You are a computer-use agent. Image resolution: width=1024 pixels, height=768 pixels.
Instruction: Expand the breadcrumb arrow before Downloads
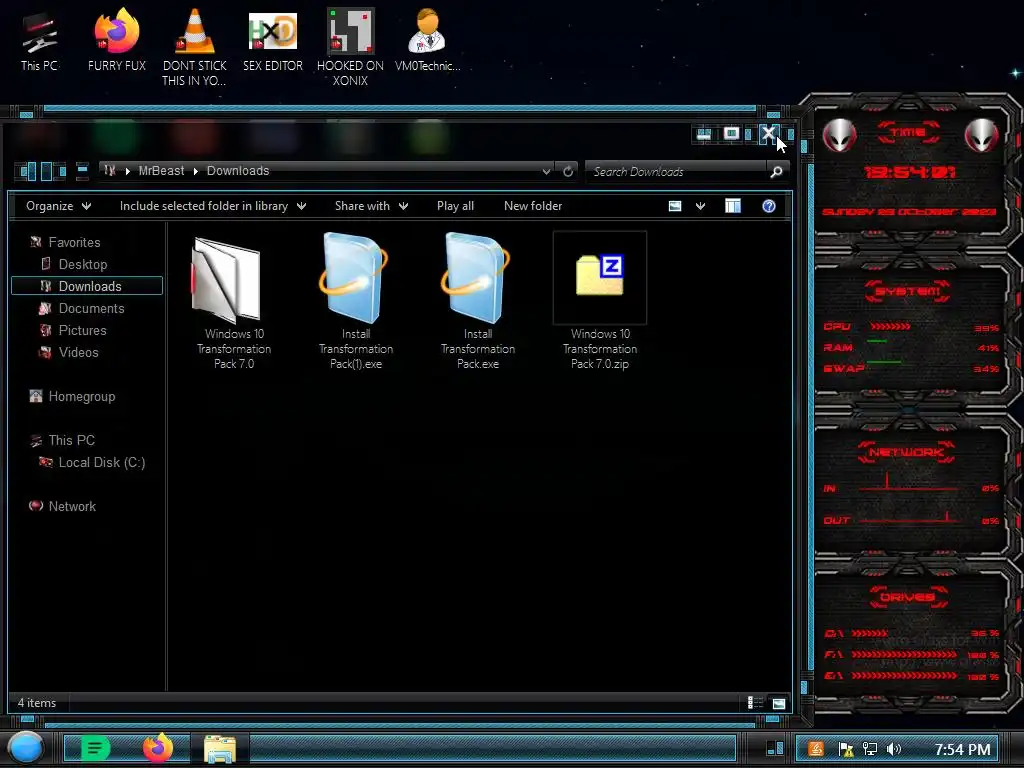click(x=196, y=171)
